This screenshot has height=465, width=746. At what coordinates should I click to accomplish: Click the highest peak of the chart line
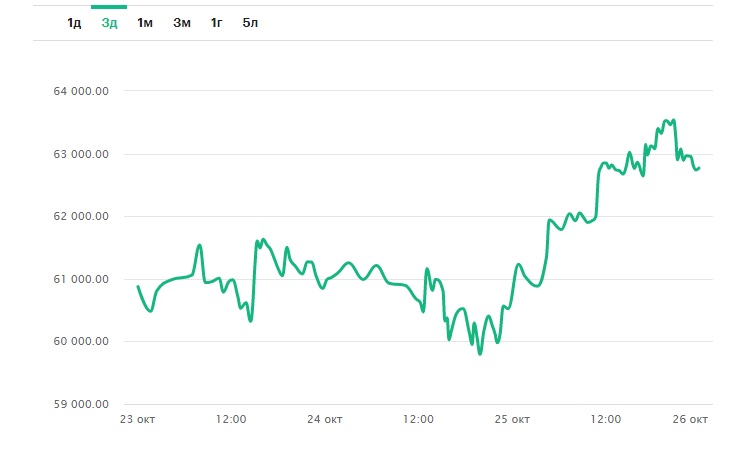click(674, 120)
